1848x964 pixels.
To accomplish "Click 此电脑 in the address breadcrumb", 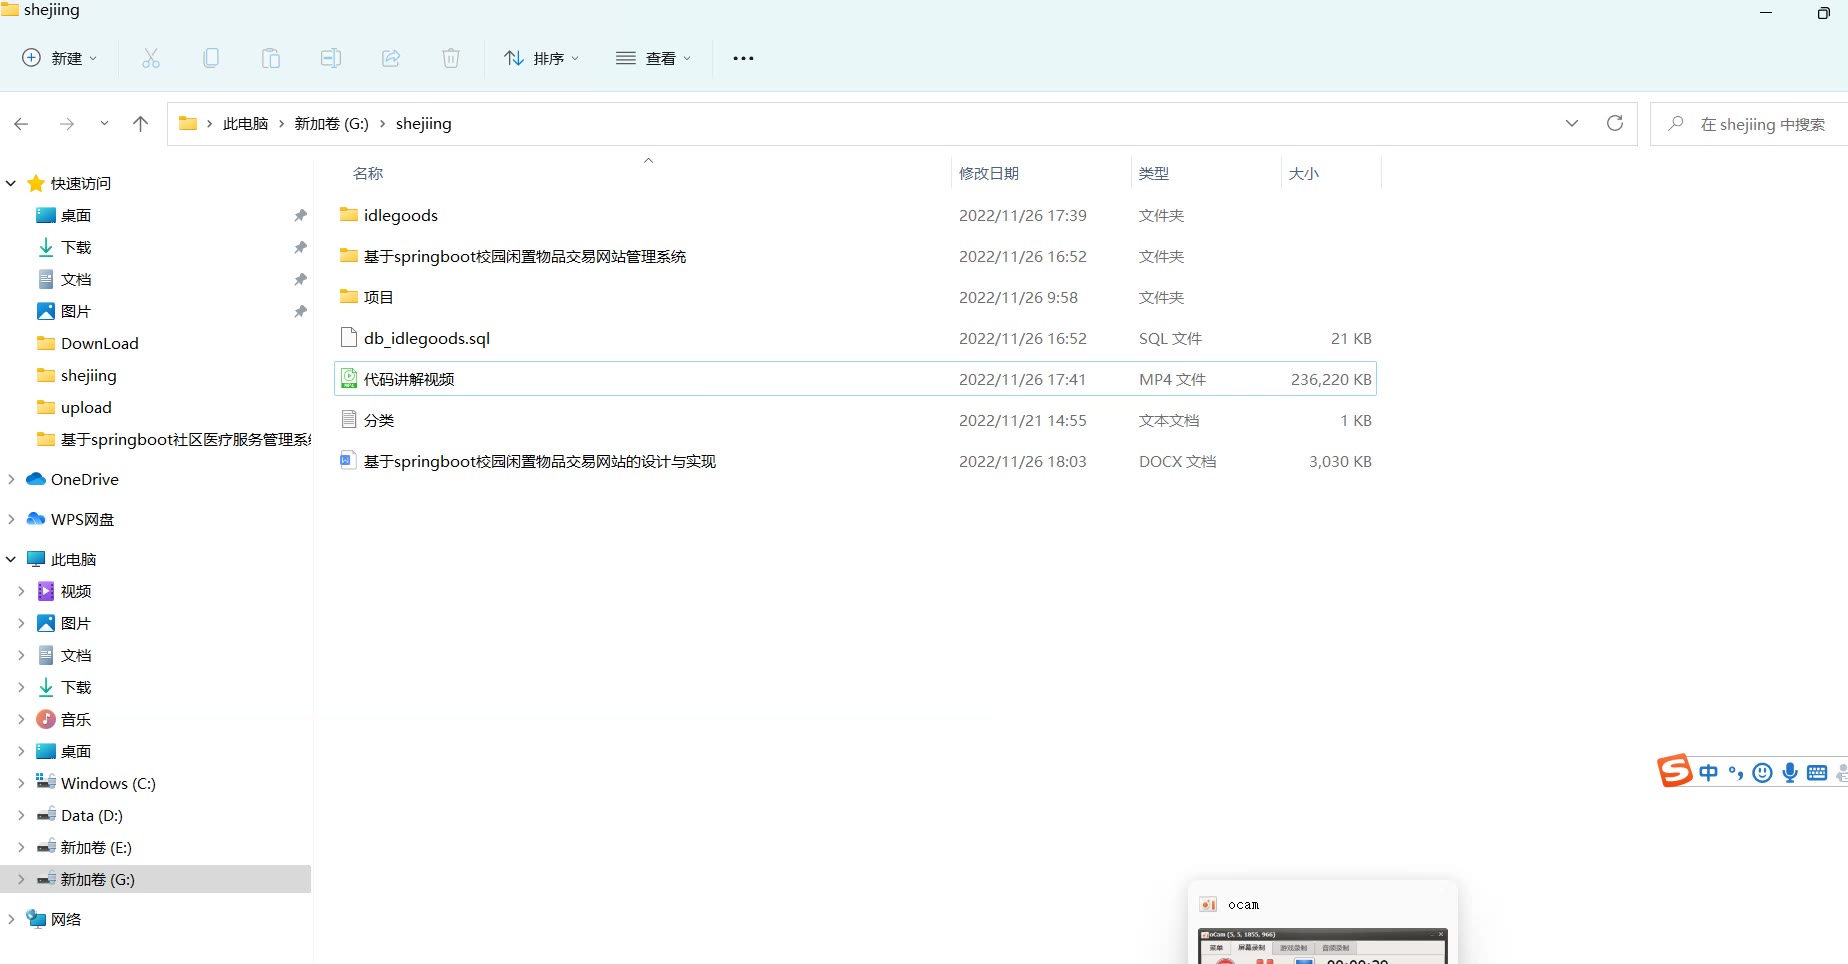I will click(x=245, y=124).
